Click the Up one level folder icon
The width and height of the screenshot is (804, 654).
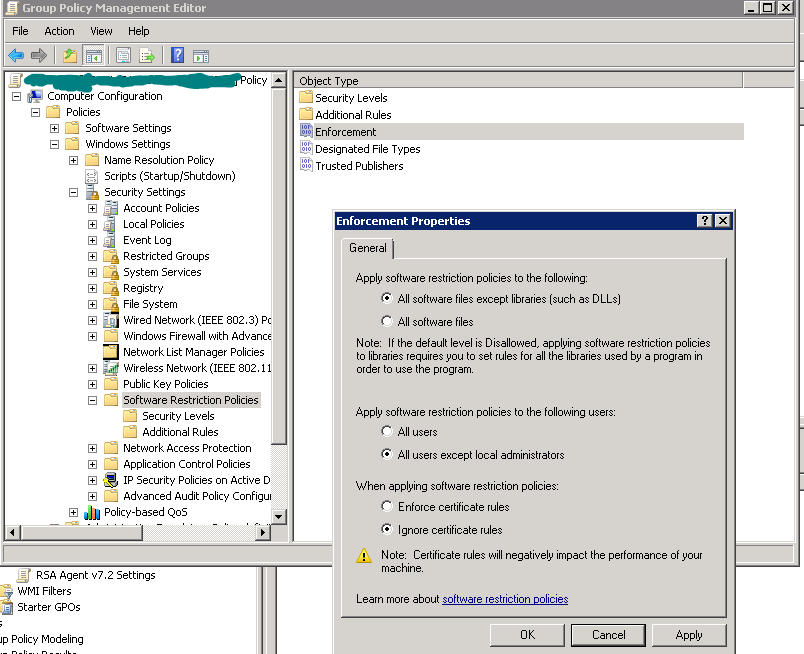tap(69, 55)
